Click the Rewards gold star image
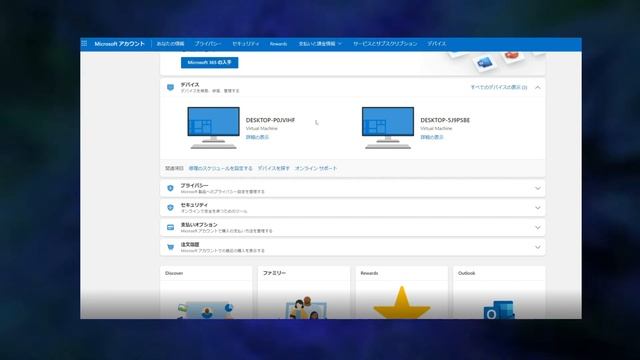This screenshot has height=360, width=640. 402,302
